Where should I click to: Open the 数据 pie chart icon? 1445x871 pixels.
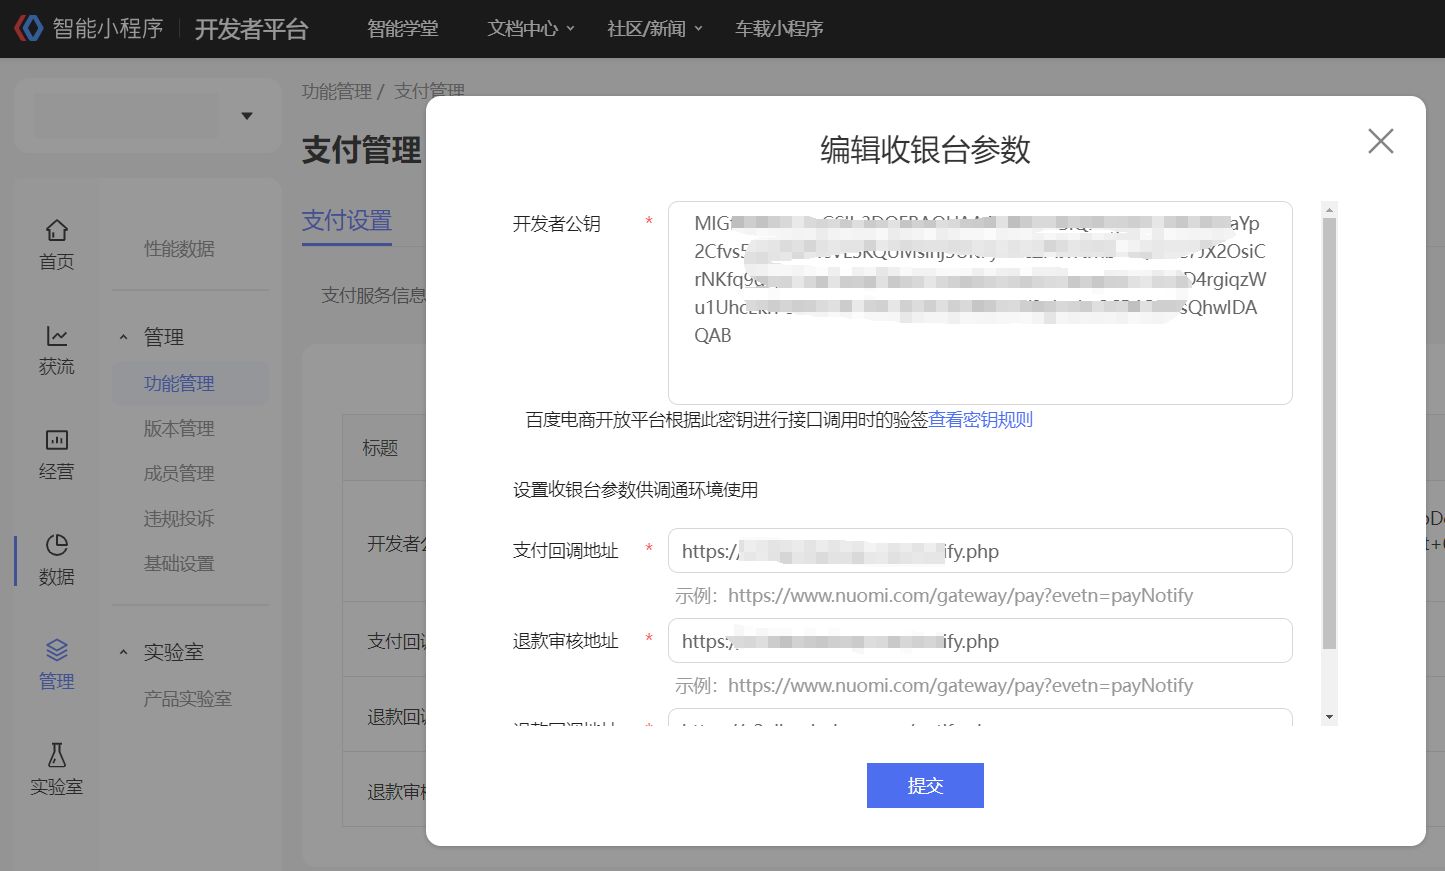click(x=57, y=545)
